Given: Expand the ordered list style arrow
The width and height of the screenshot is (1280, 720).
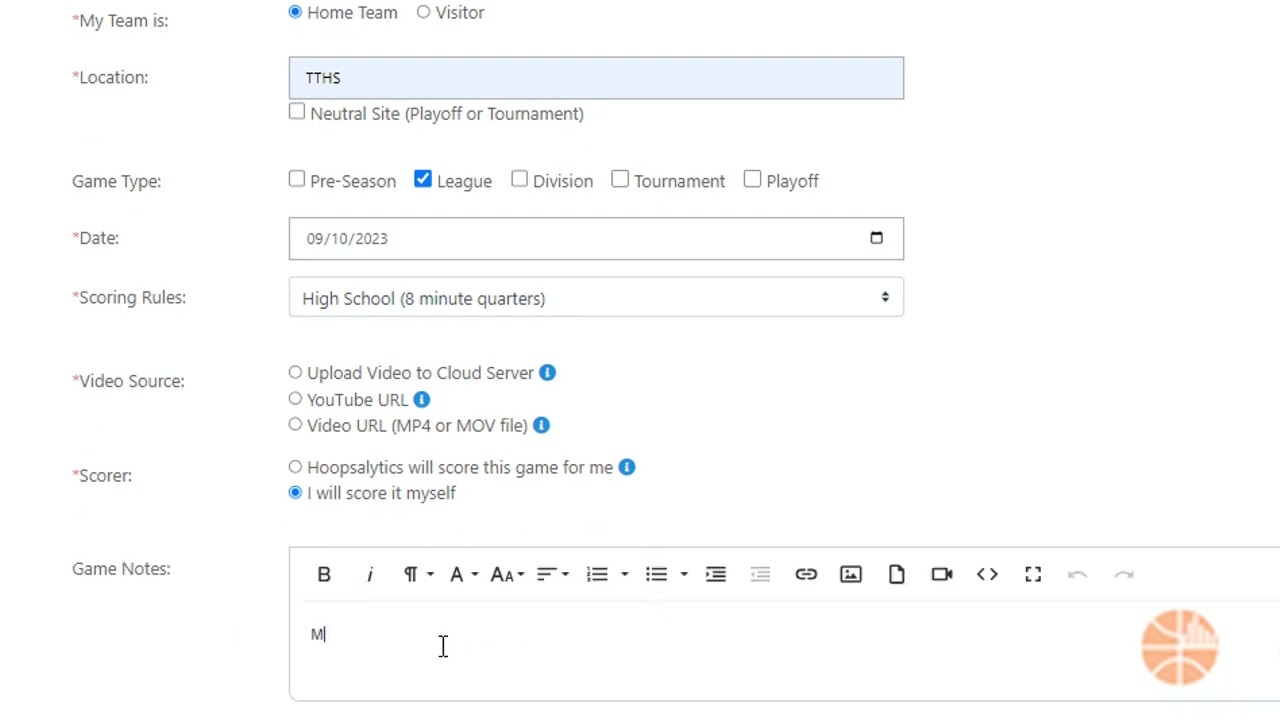Looking at the screenshot, I should [x=624, y=574].
